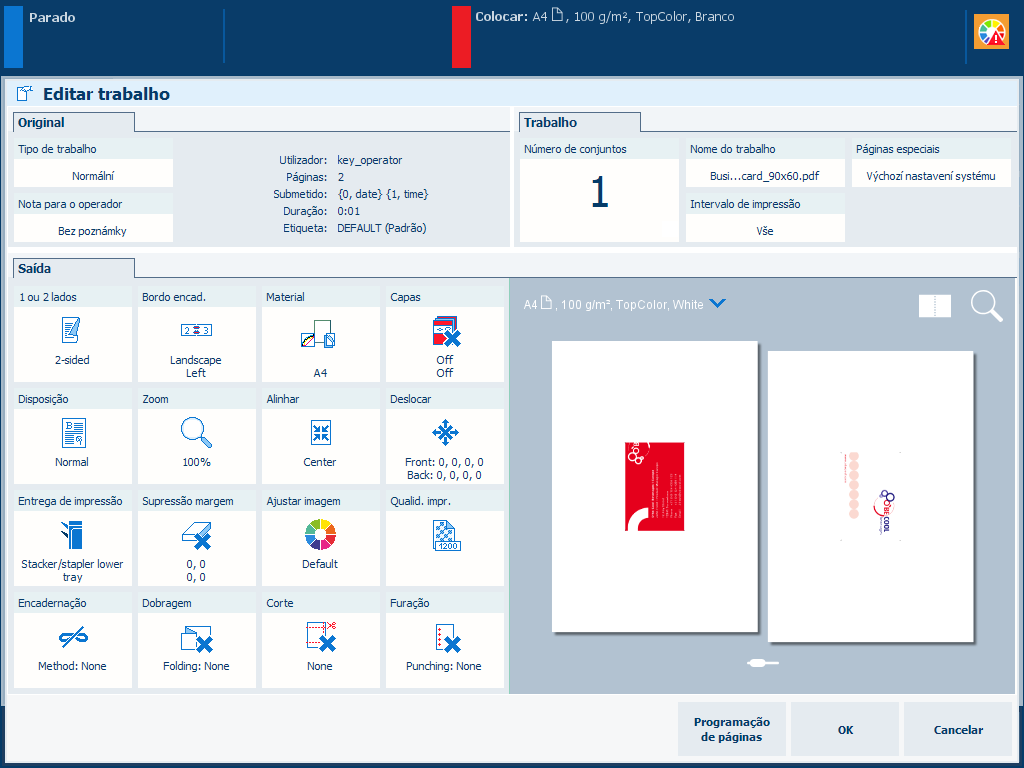Select the Saída tab
The height and width of the screenshot is (768, 1024).
pyautogui.click(x=74, y=268)
